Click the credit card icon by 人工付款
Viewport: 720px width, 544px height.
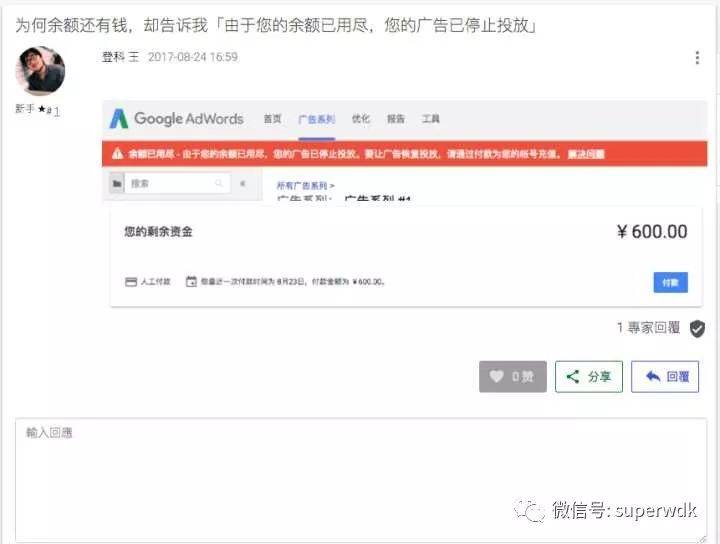click(x=131, y=282)
